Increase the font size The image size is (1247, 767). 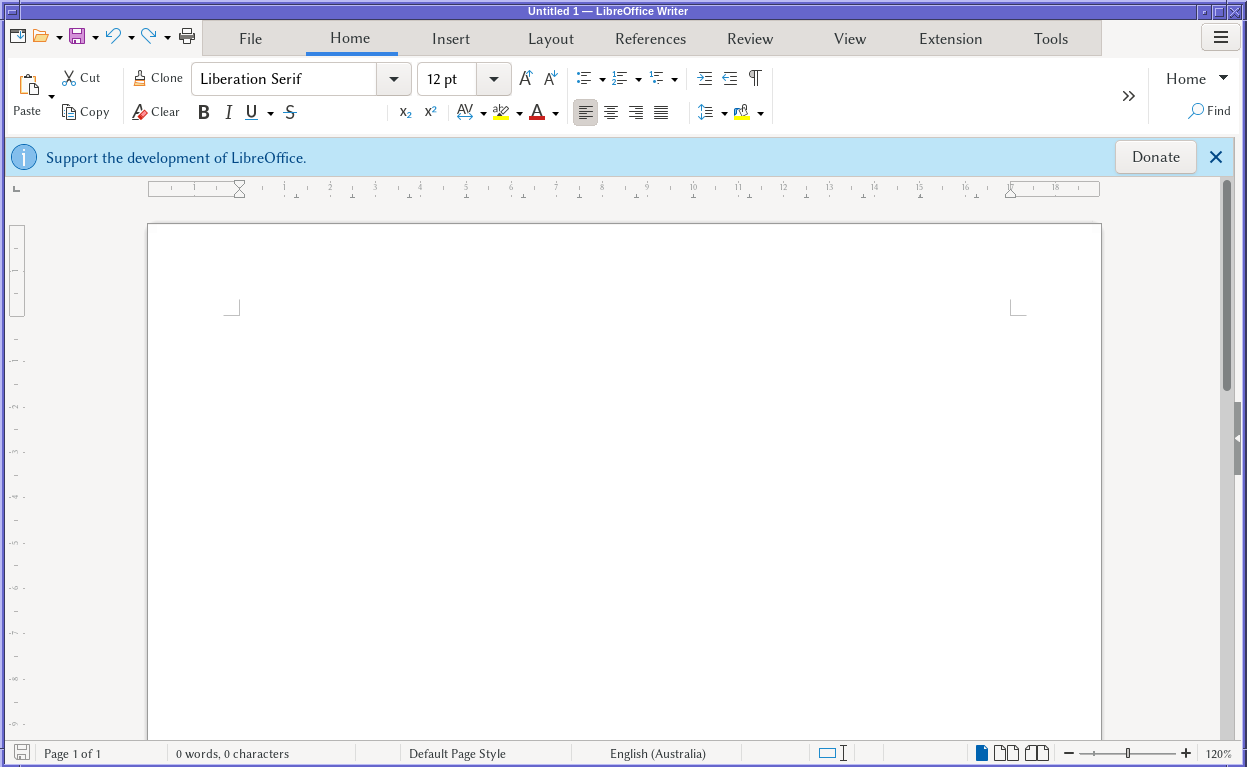click(x=526, y=79)
